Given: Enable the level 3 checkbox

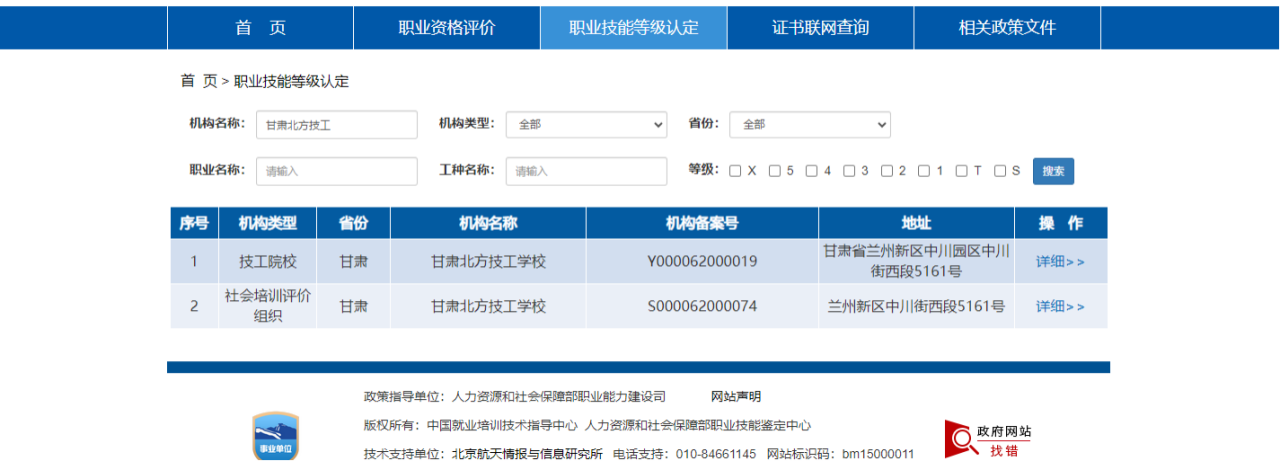Looking at the screenshot, I should click(x=848, y=171).
